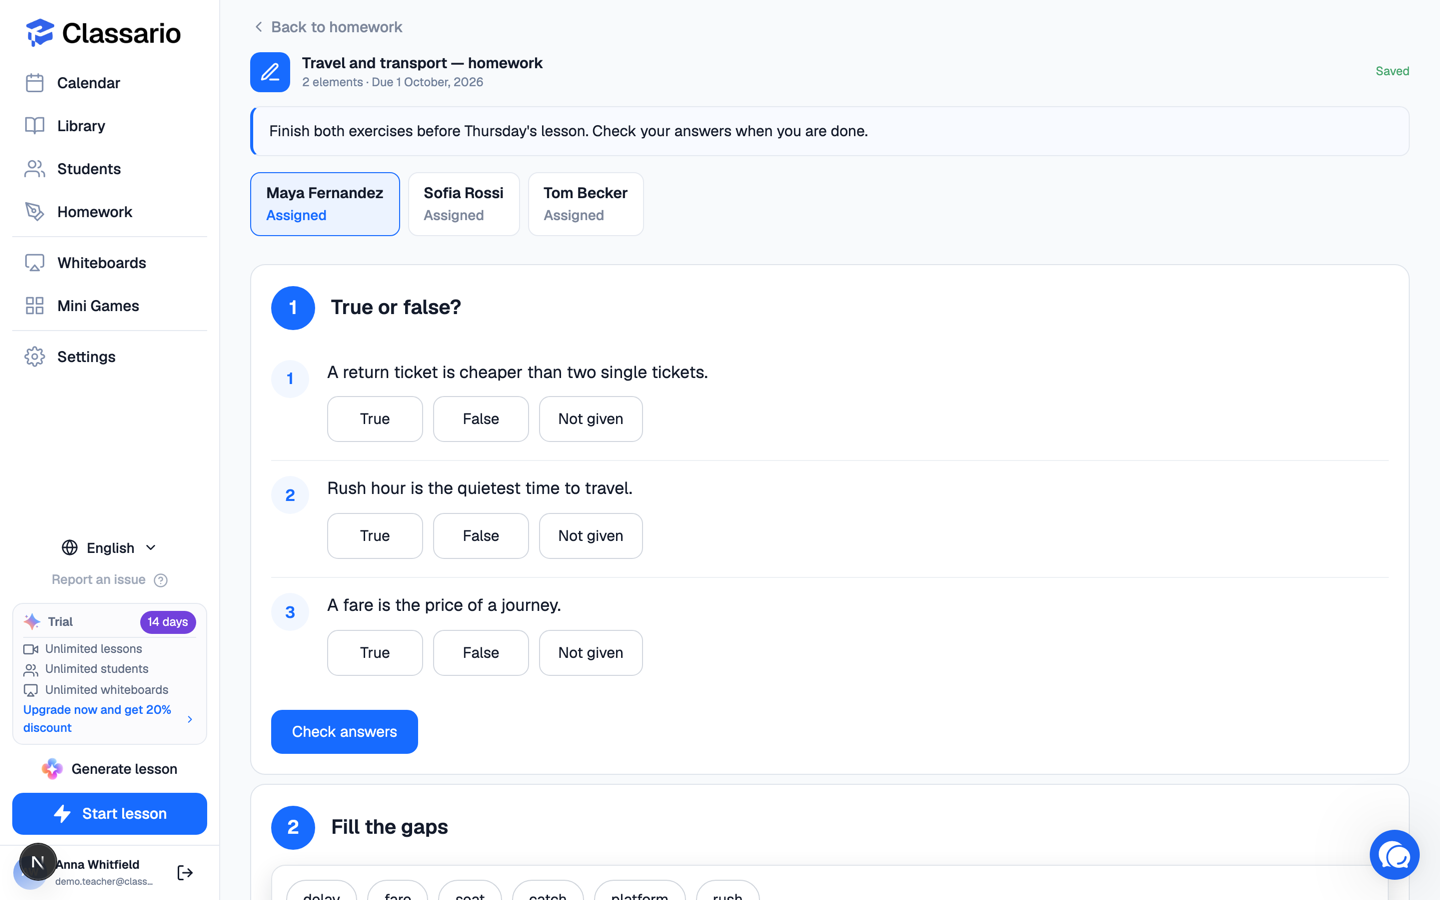Open Library via its book icon
The image size is (1440, 900).
point(35,126)
